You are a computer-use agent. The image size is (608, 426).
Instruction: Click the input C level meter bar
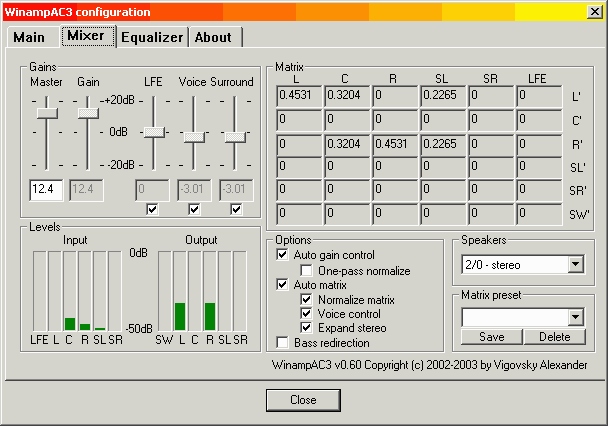pyautogui.click(x=70, y=291)
